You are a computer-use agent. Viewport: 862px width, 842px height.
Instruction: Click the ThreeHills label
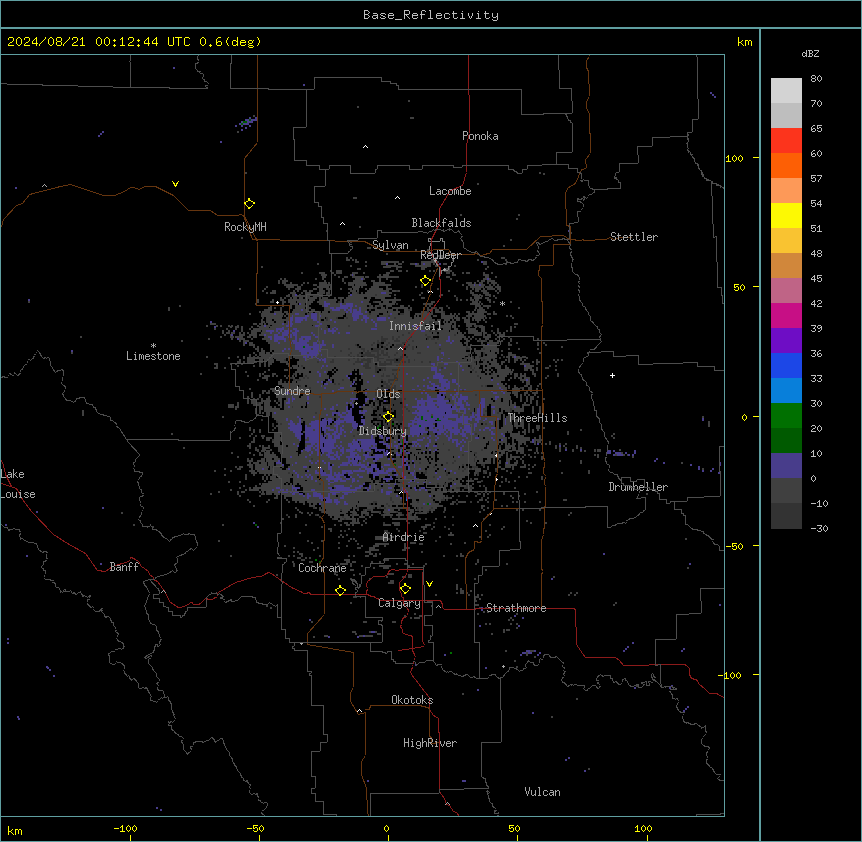537,418
